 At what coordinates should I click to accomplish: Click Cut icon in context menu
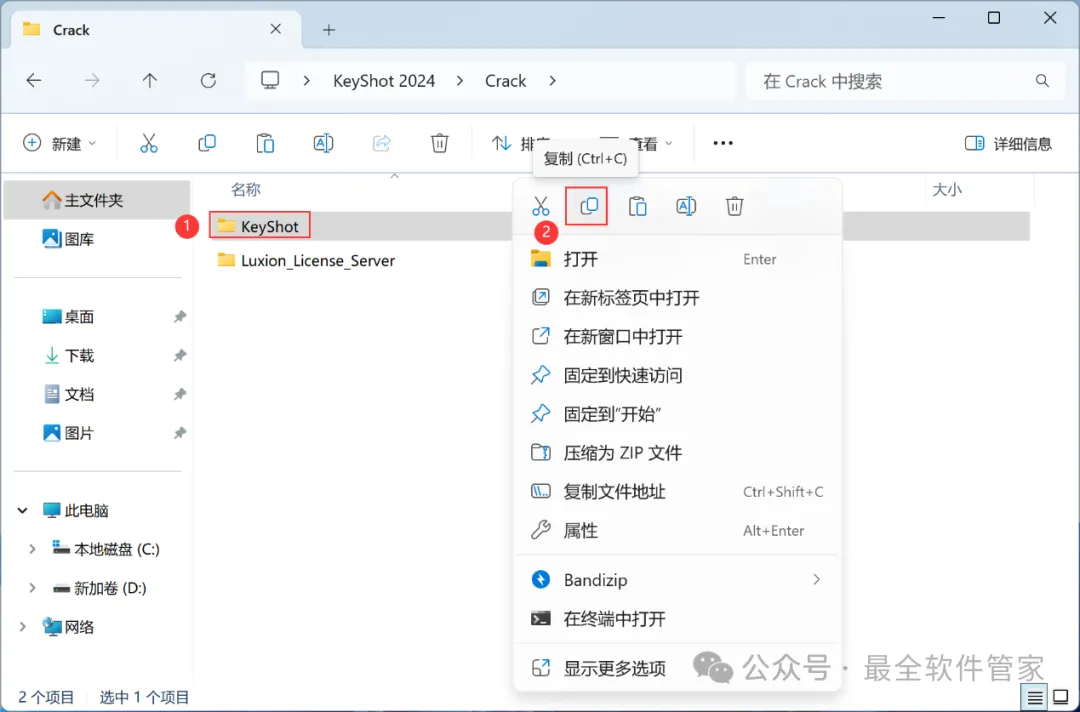(x=541, y=206)
